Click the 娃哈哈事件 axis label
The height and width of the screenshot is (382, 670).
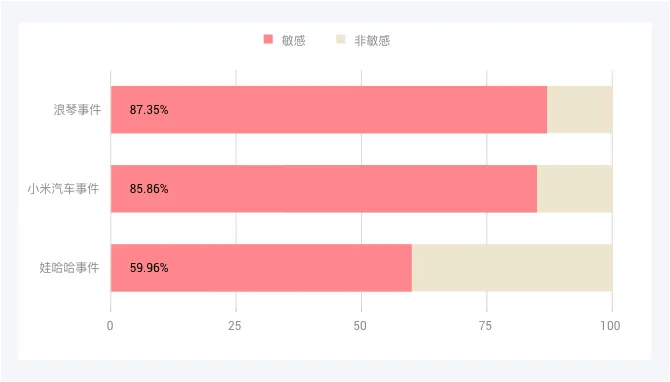point(69,267)
